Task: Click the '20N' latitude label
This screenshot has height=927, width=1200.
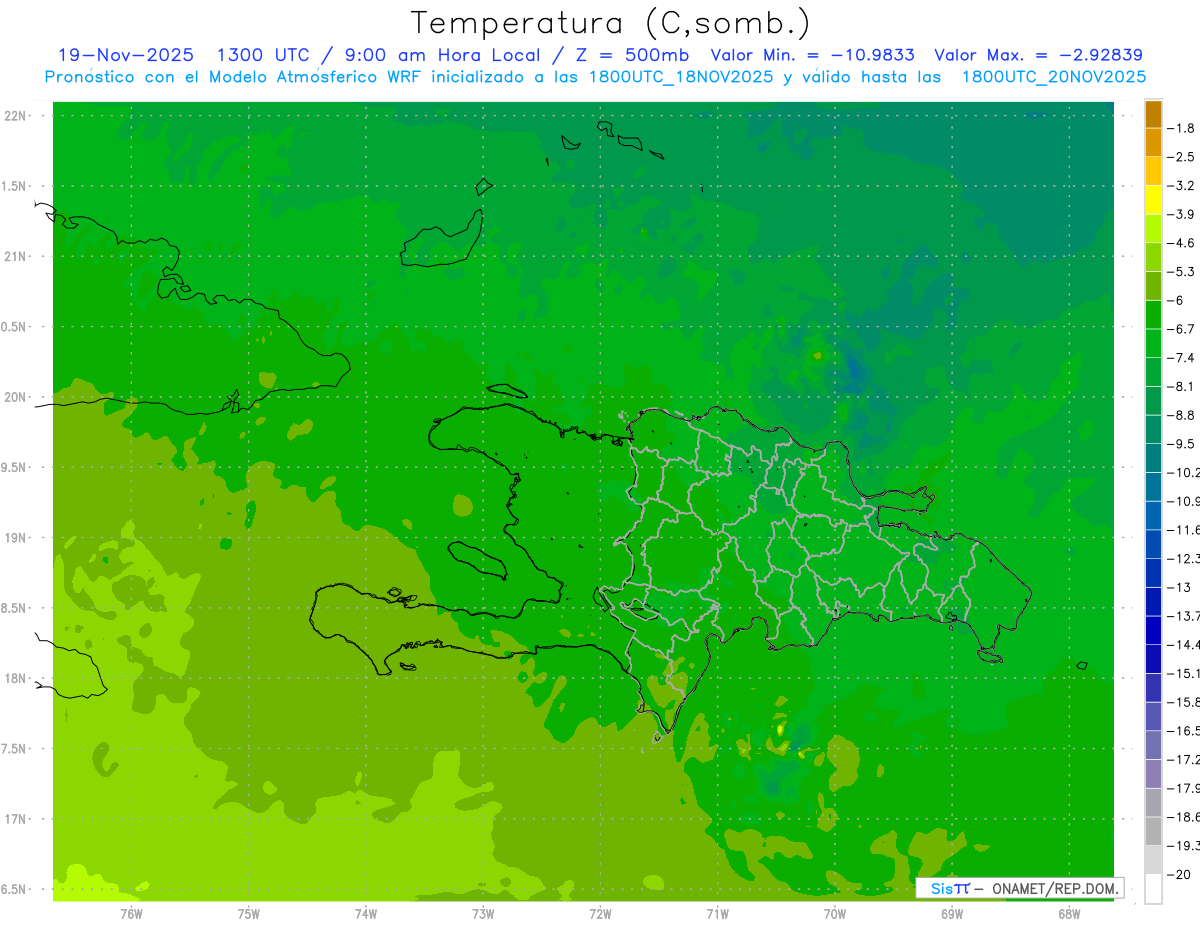Action: tap(17, 397)
